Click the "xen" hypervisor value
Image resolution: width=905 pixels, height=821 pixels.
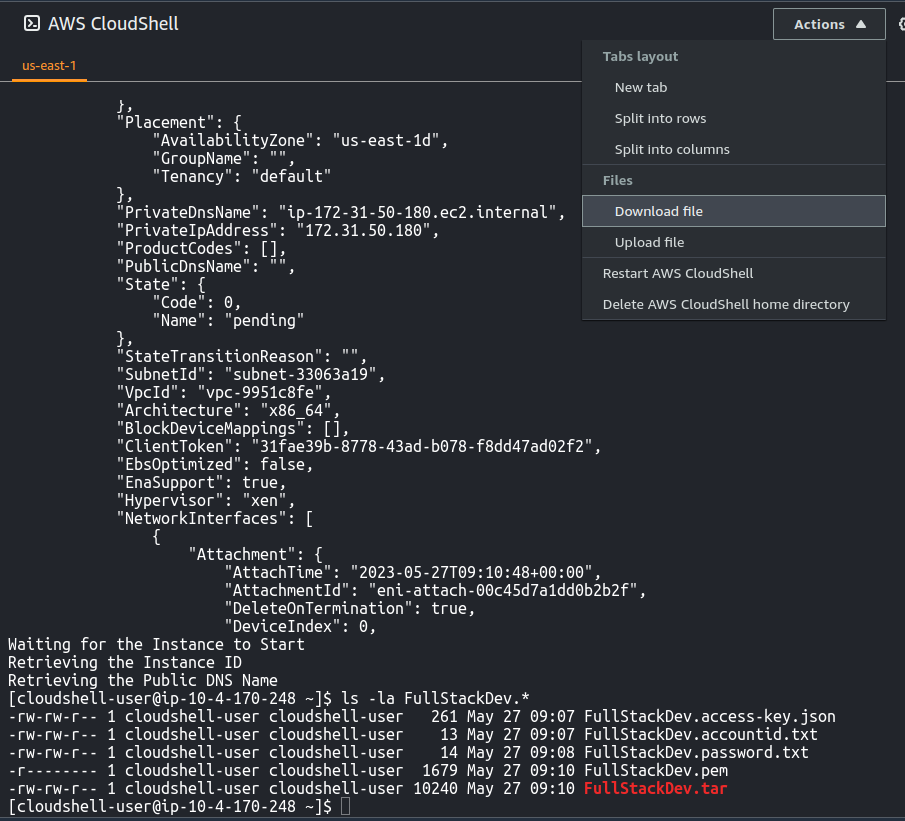click(x=264, y=501)
